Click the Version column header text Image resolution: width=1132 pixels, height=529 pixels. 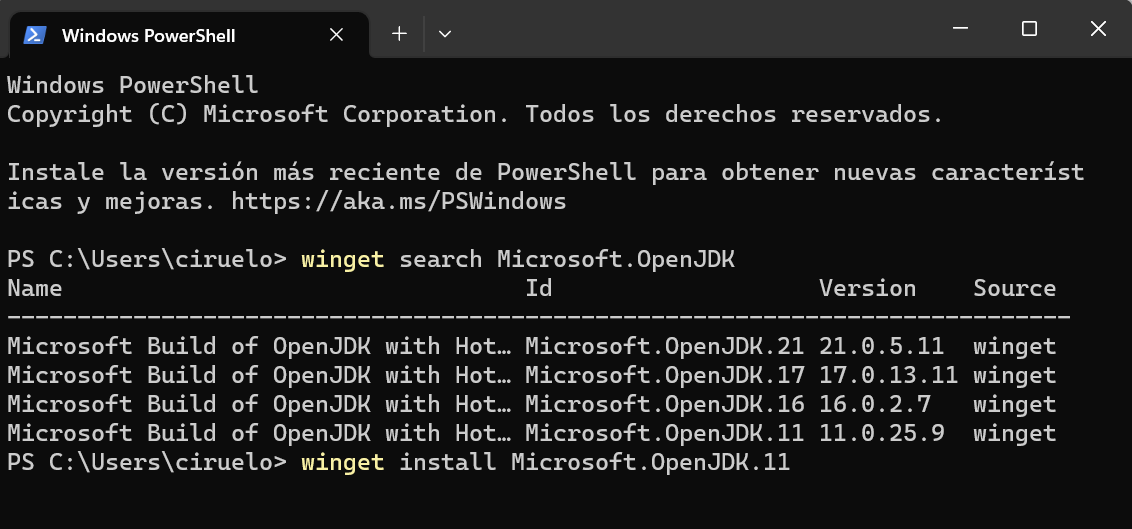[867, 289]
